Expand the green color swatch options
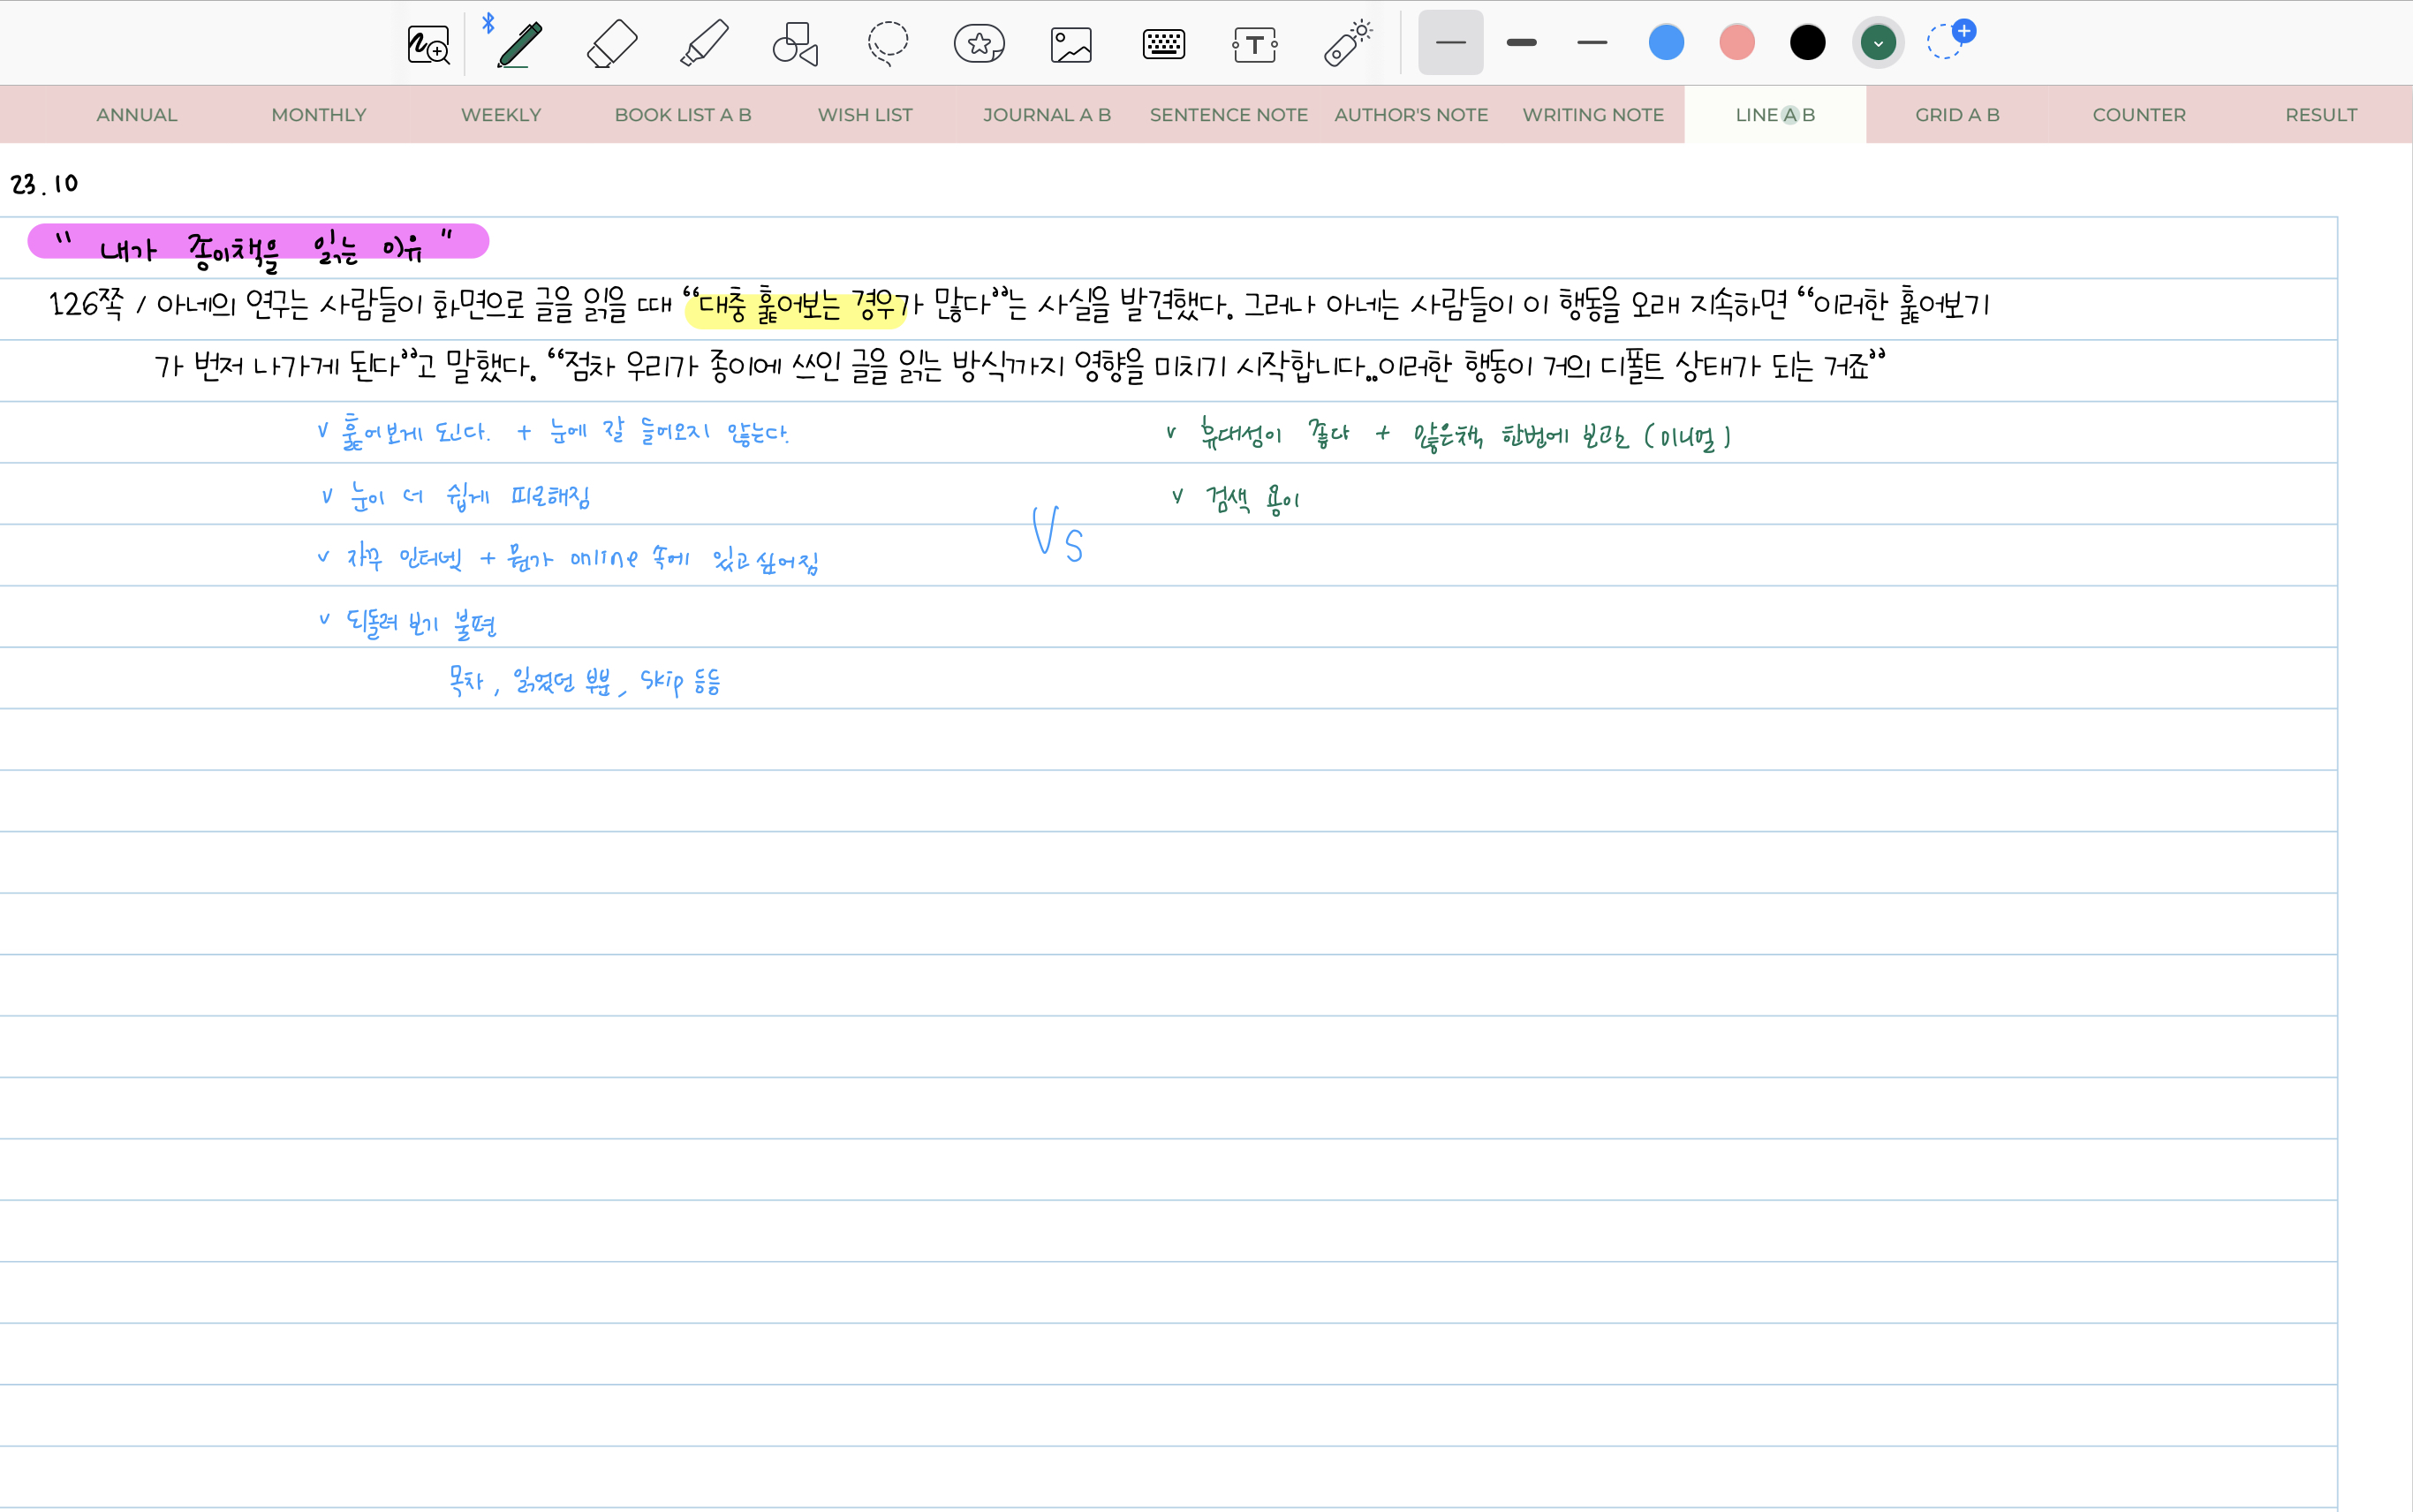 [1878, 43]
